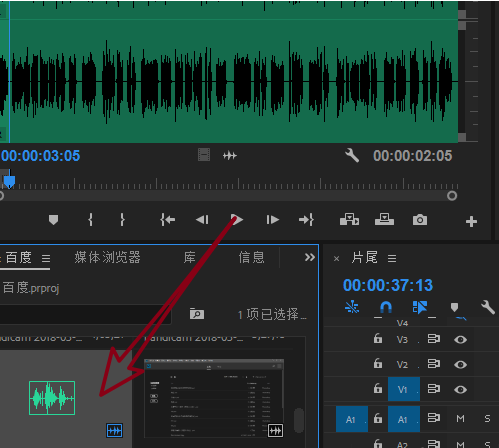Add a marker in the source monitor
Screen dimensions: 499x448
[x=53, y=220]
